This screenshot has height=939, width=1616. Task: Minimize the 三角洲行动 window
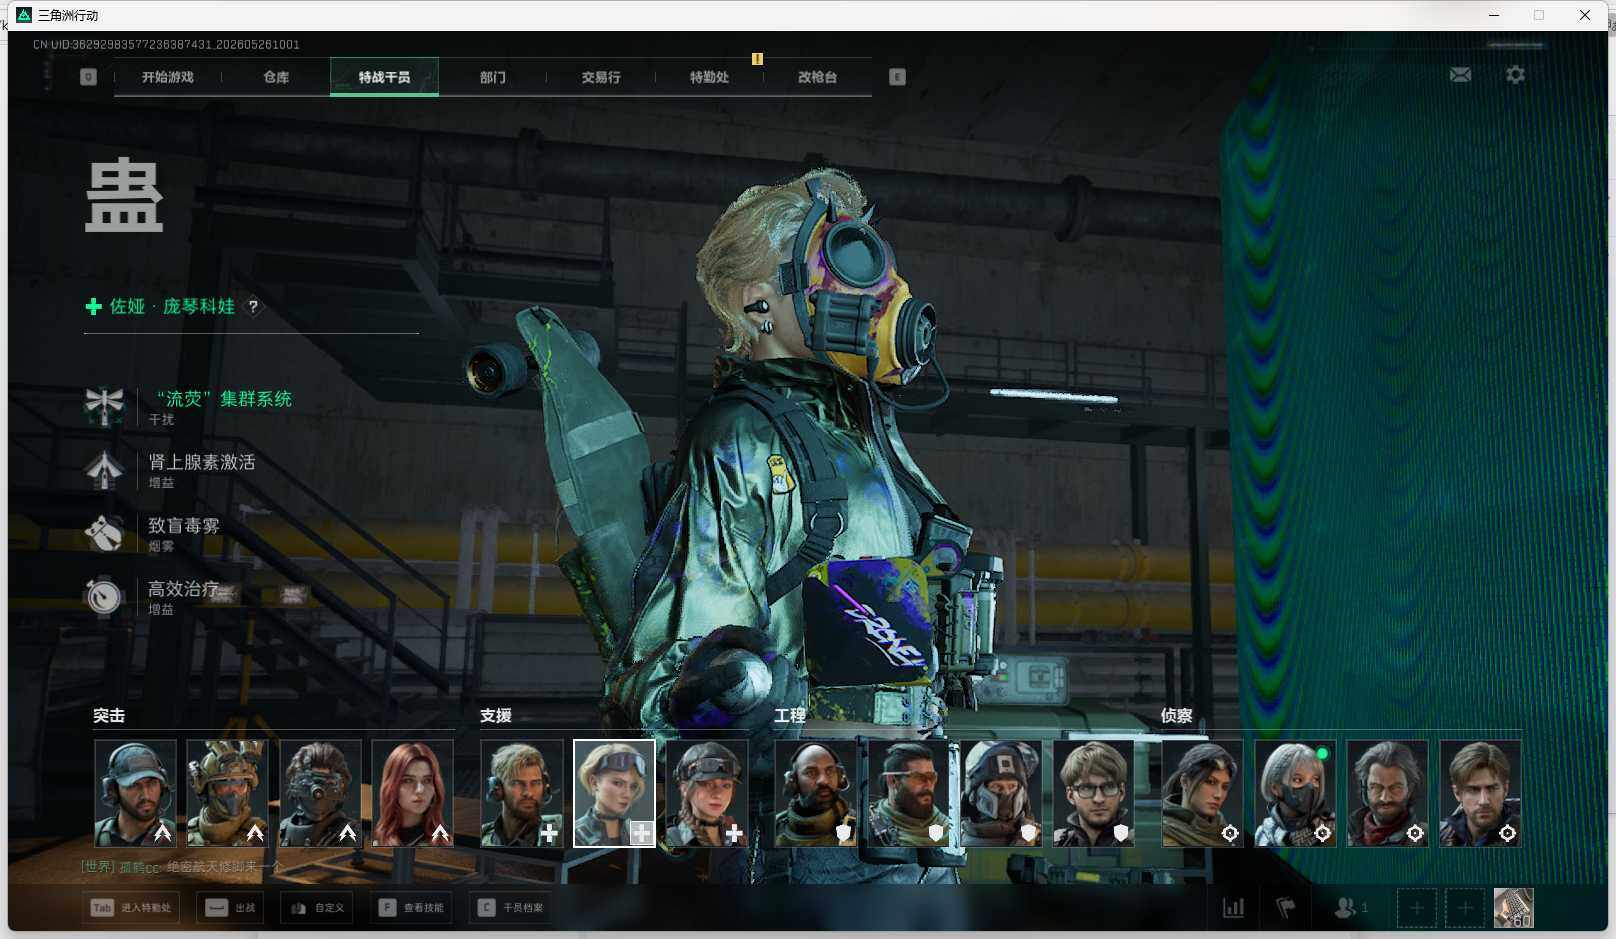1494,15
